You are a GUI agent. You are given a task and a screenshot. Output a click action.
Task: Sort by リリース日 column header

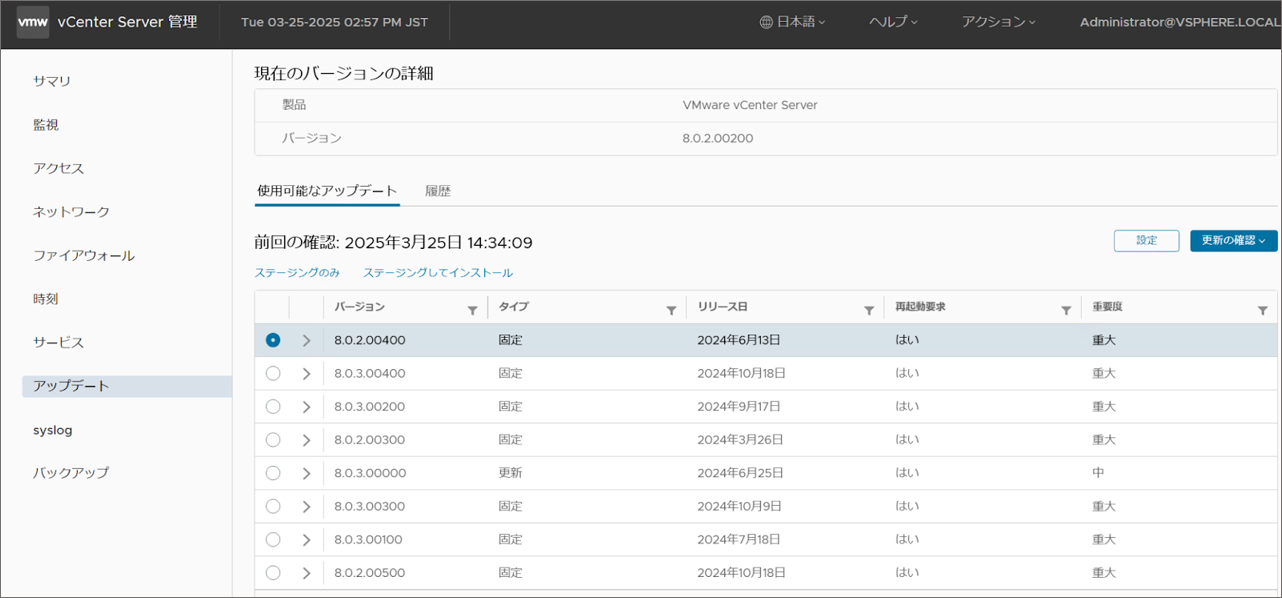click(x=722, y=307)
